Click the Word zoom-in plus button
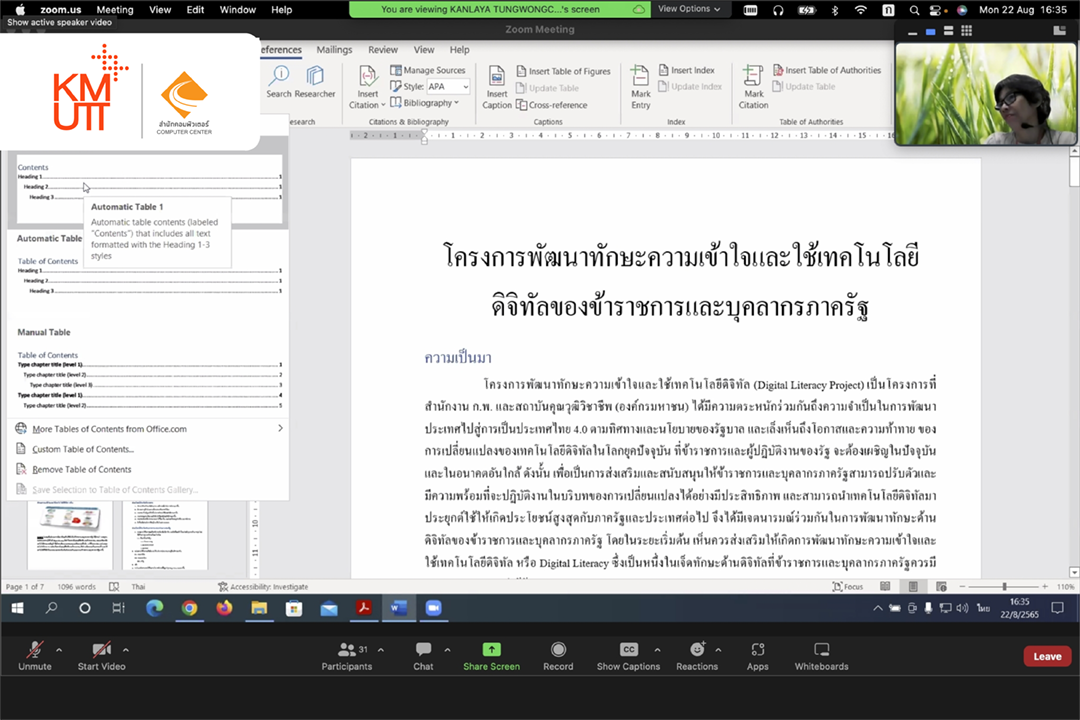1080x720 pixels. (x=1045, y=586)
